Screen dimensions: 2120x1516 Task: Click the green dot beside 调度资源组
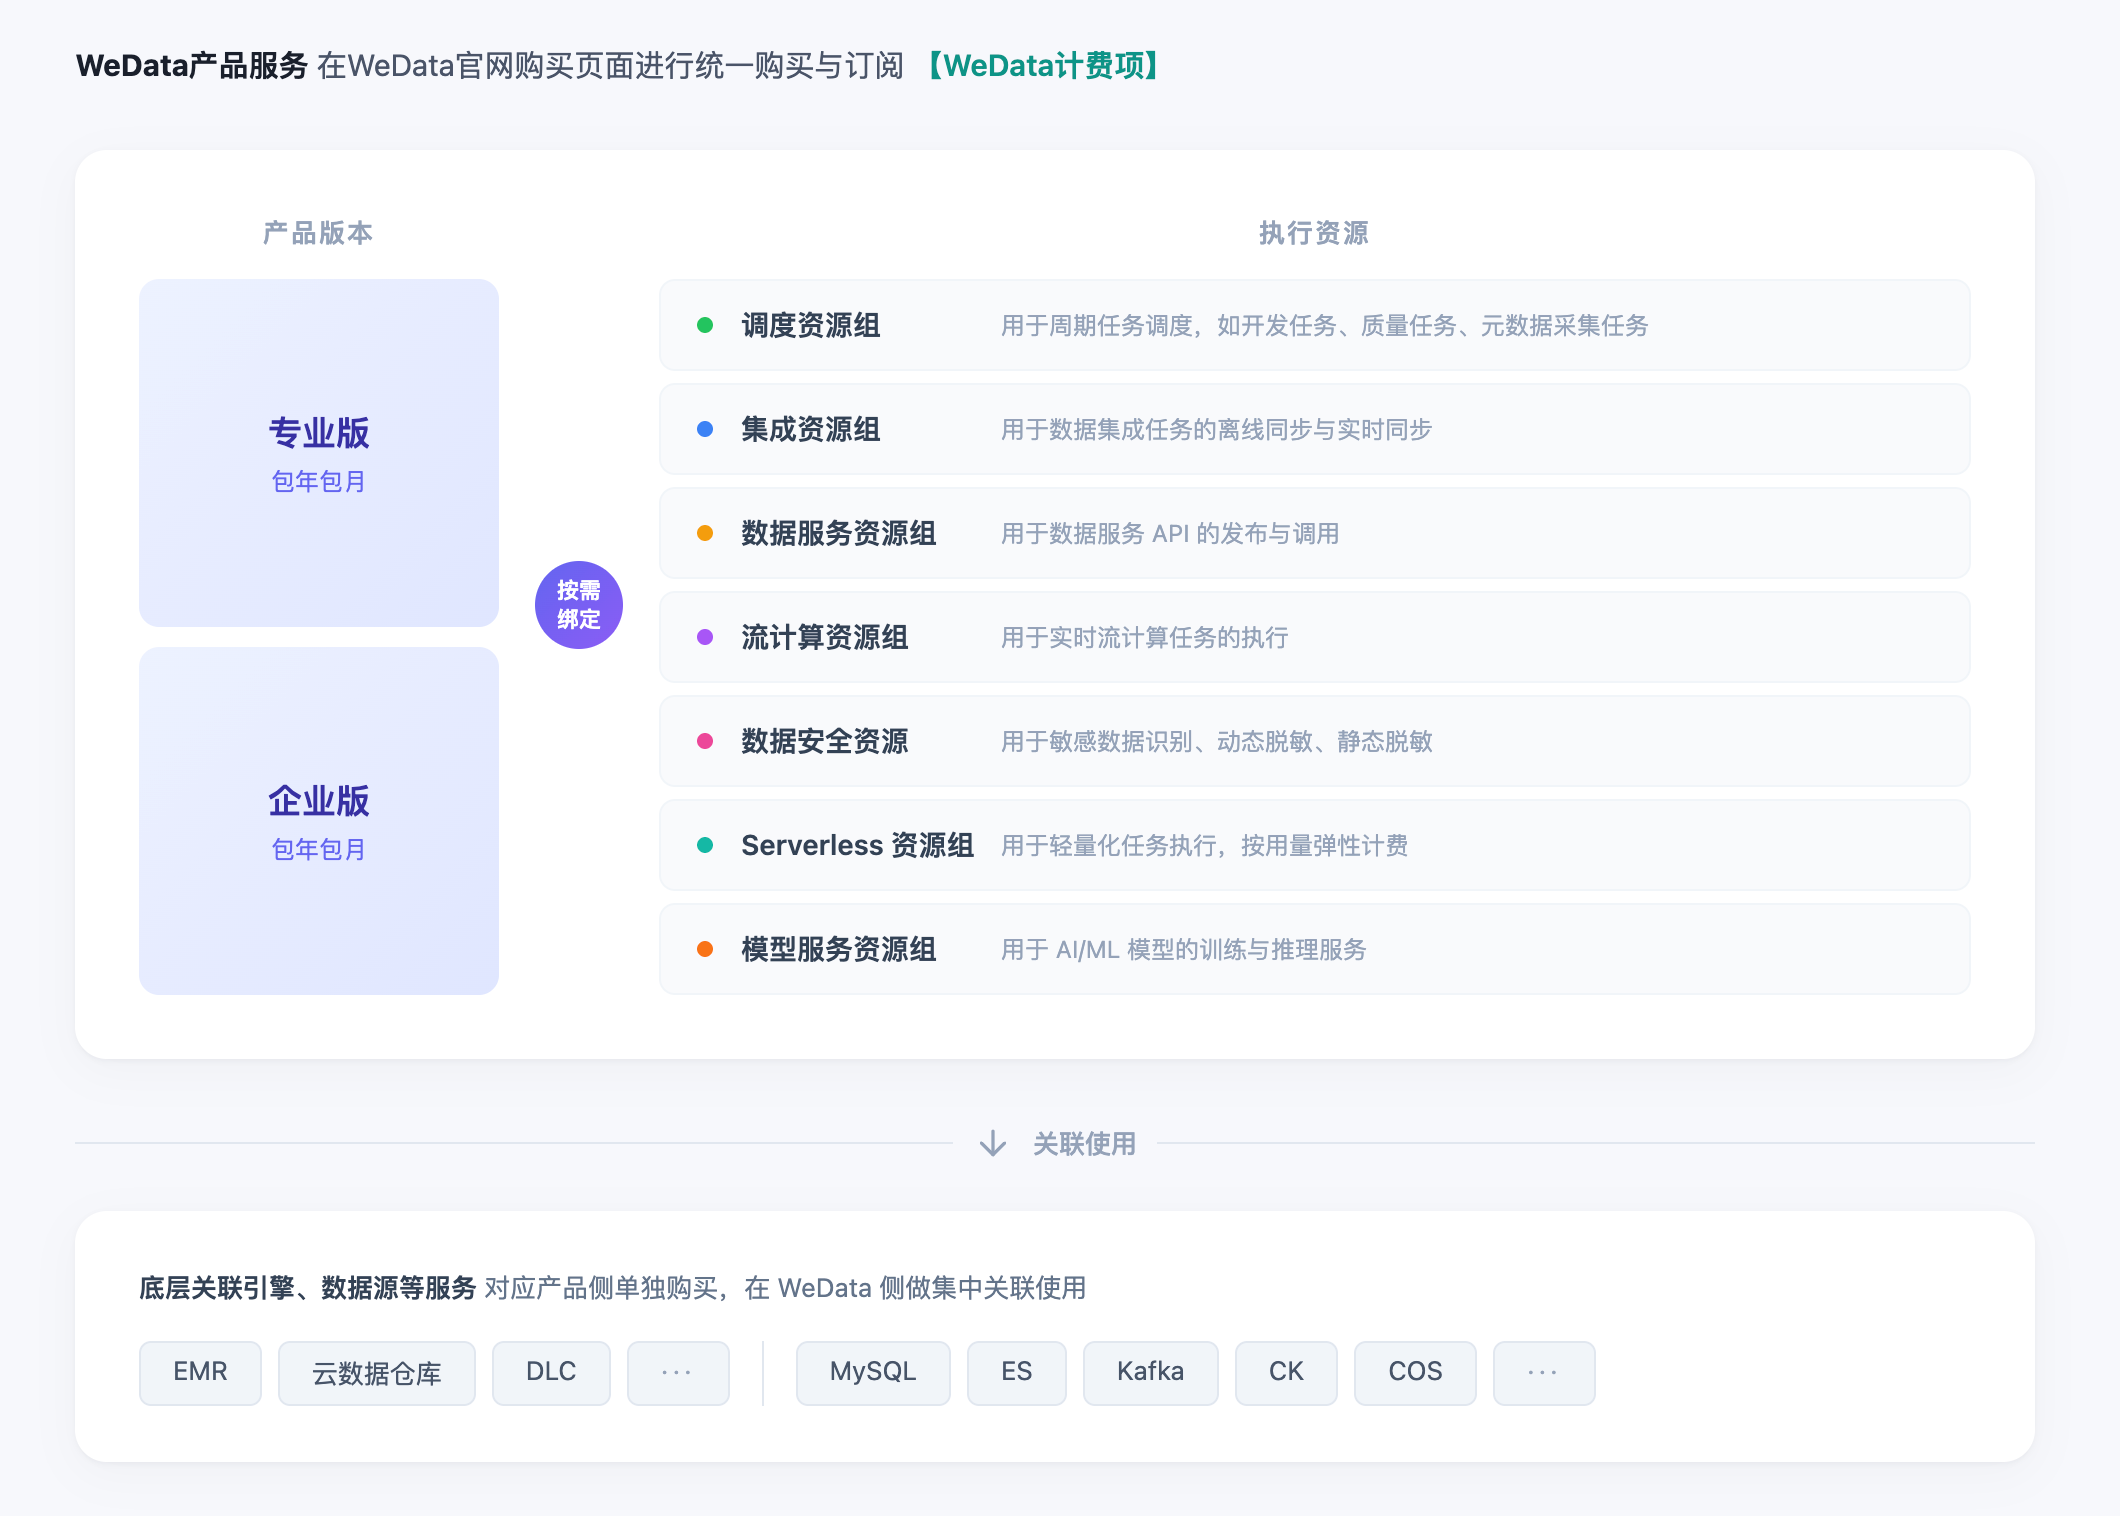pyautogui.click(x=705, y=325)
